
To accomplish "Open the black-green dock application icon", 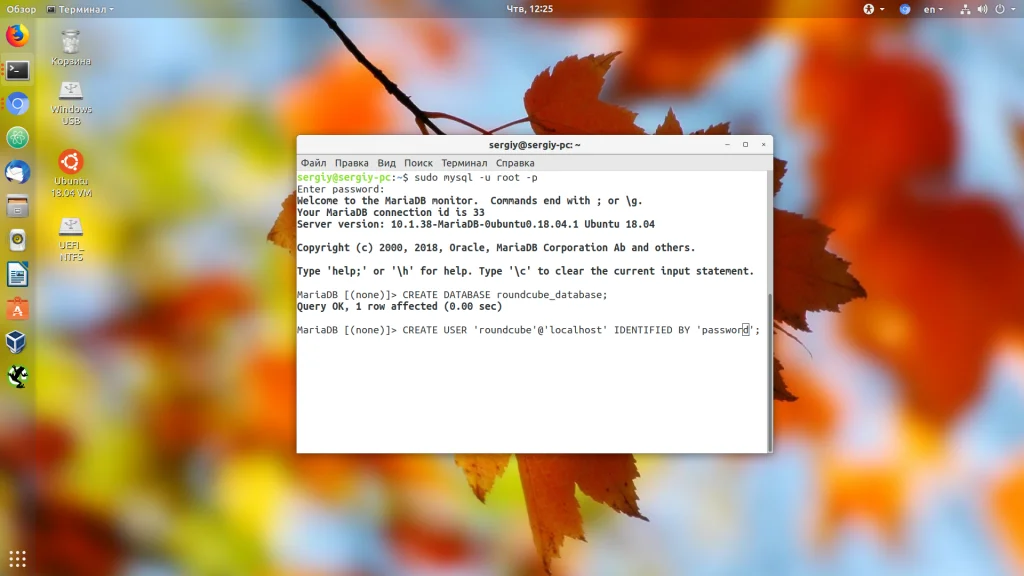I will (18, 376).
